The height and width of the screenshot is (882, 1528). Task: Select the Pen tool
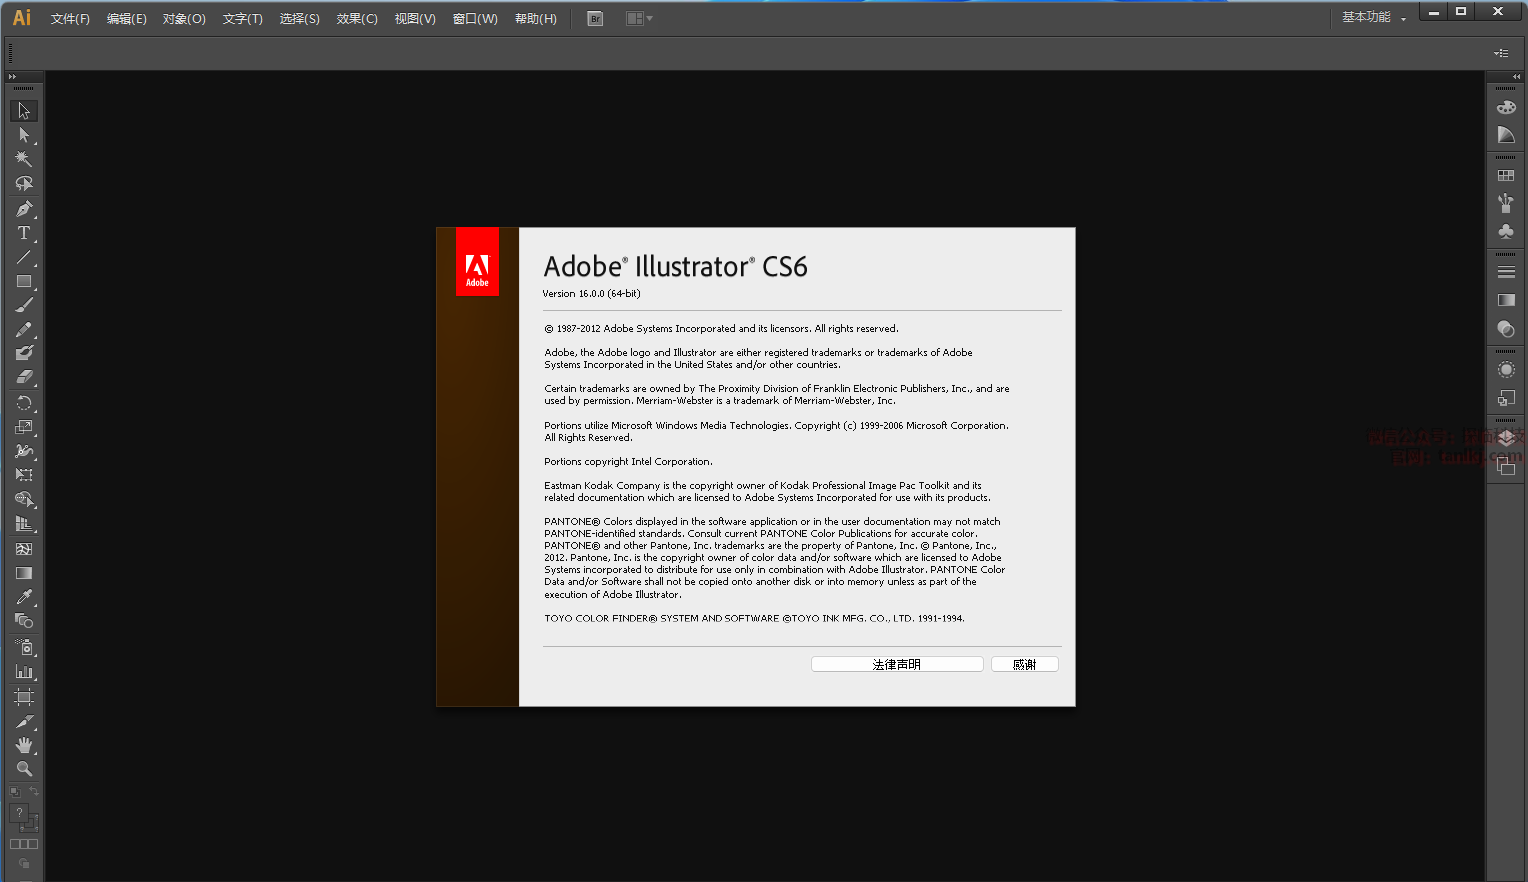[x=24, y=209]
